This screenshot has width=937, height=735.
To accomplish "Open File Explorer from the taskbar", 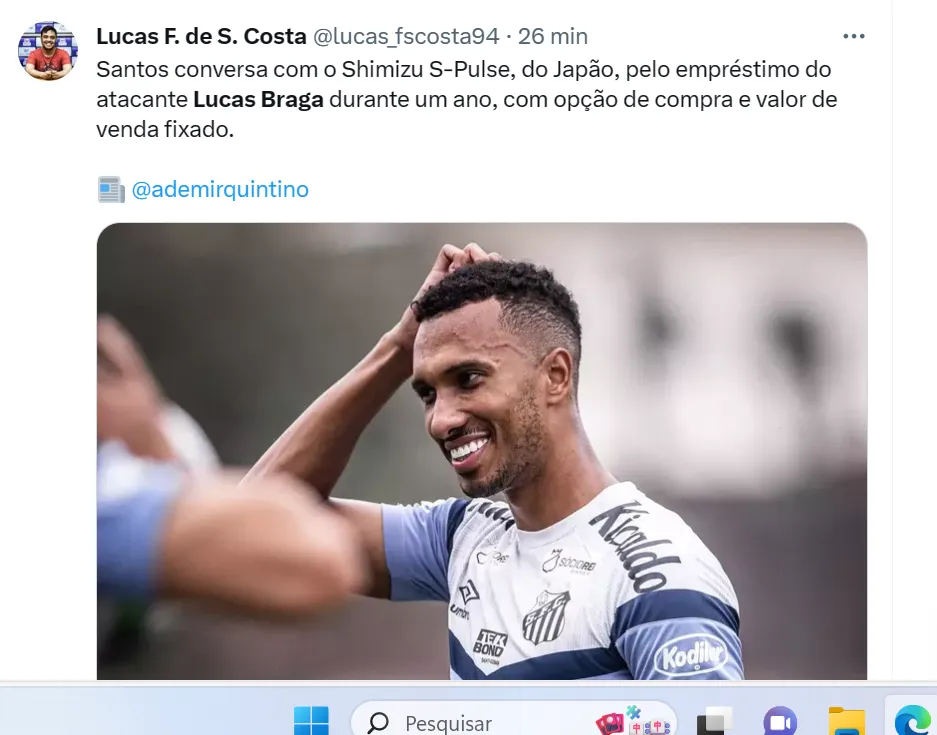I will click(846, 722).
